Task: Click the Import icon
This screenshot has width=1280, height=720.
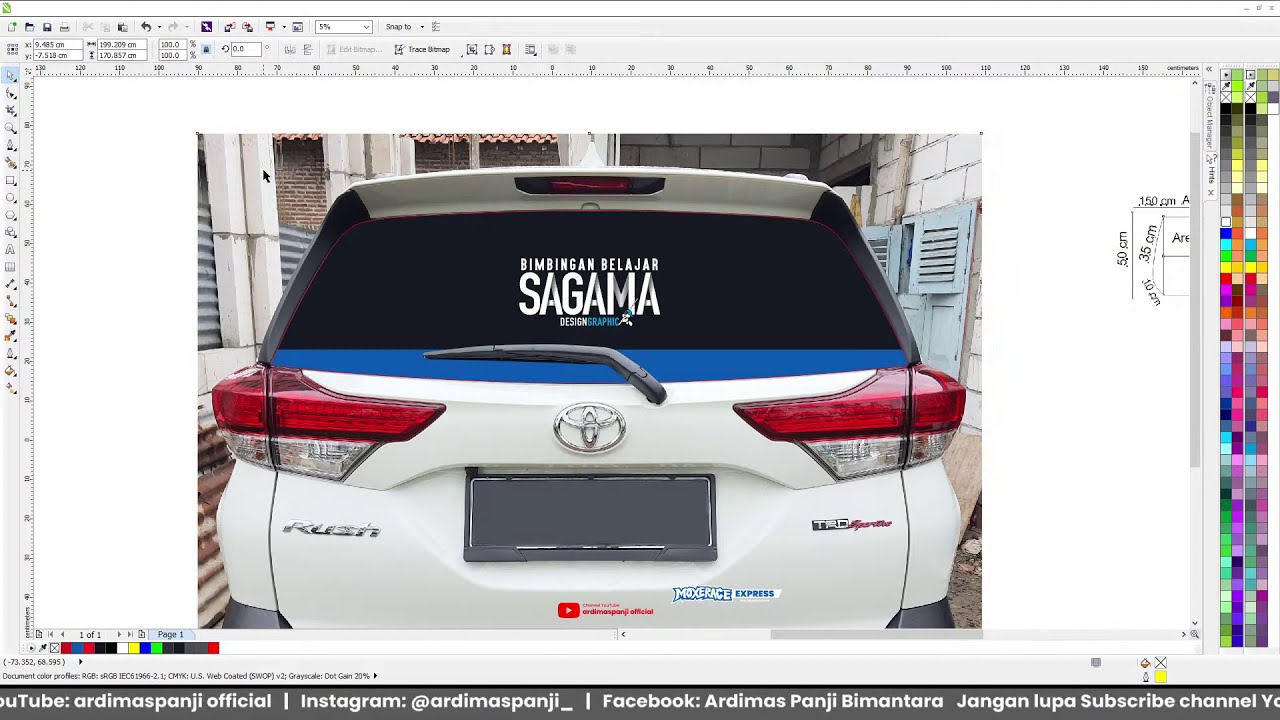Action: point(230,27)
